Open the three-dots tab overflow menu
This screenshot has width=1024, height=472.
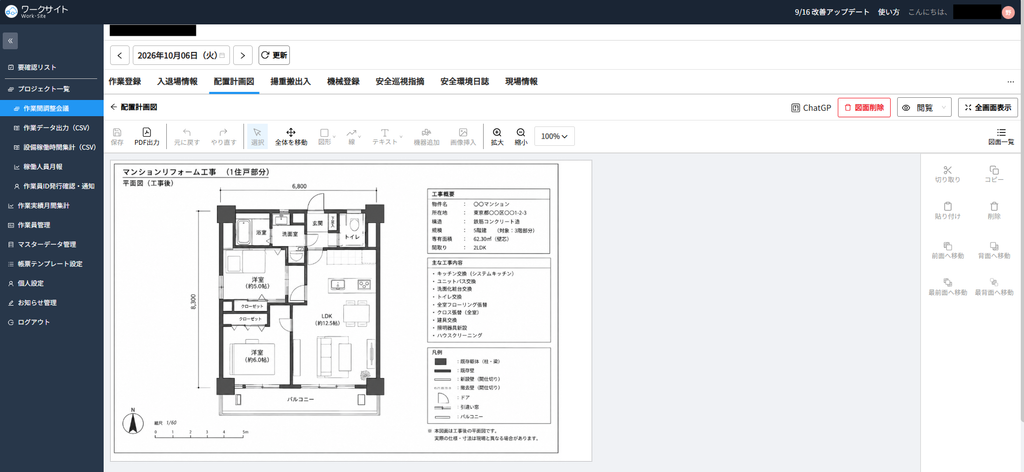coord(1010,82)
